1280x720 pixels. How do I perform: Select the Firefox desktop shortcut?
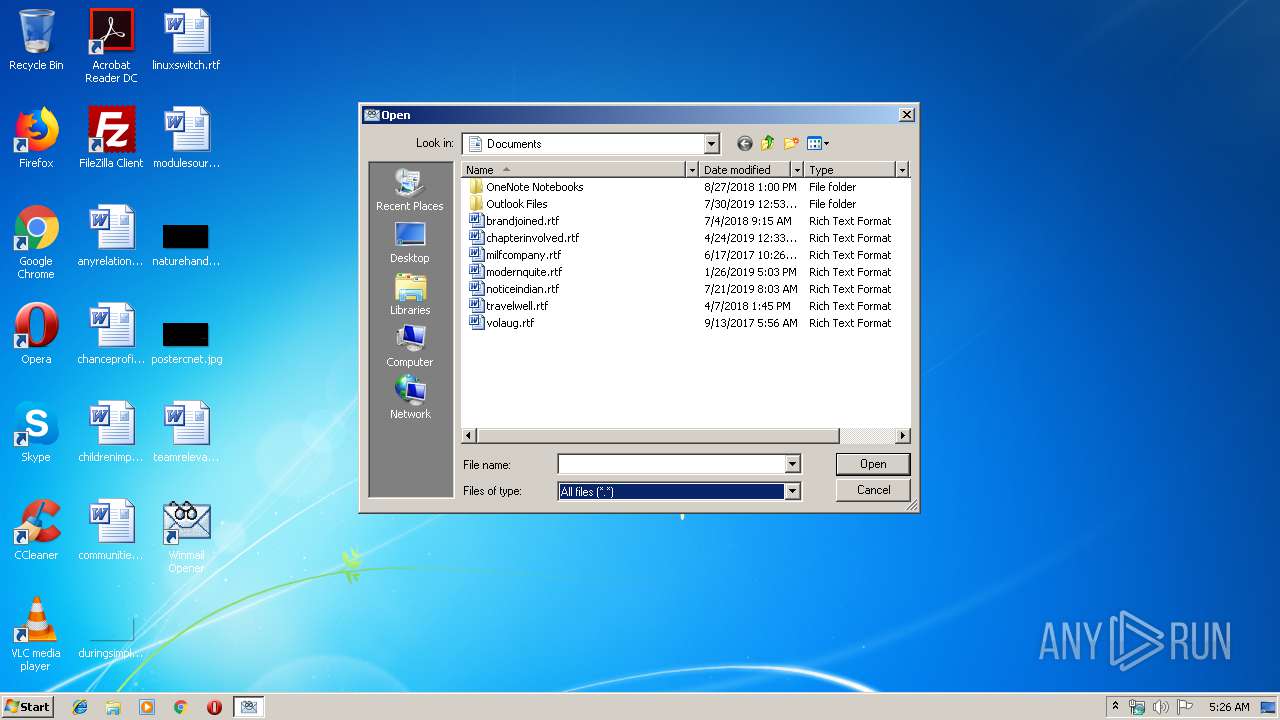pos(36,138)
